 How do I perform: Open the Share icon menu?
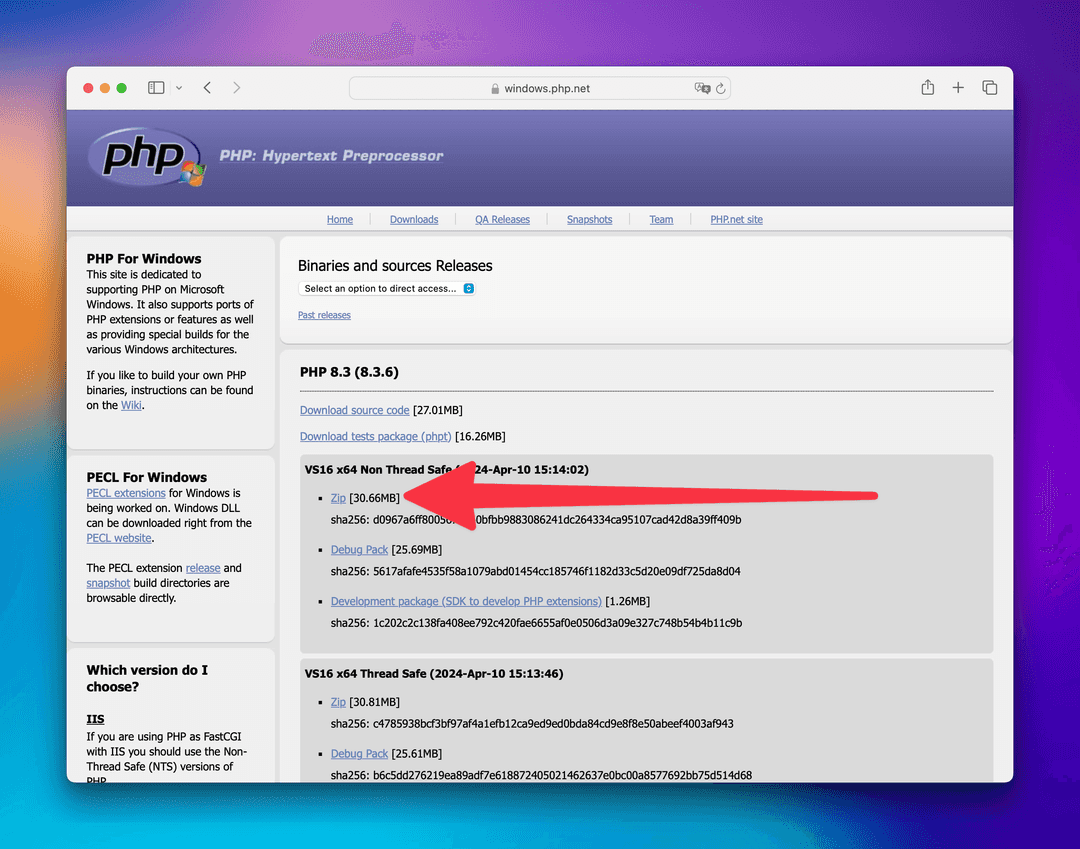(x=927, y=88)
